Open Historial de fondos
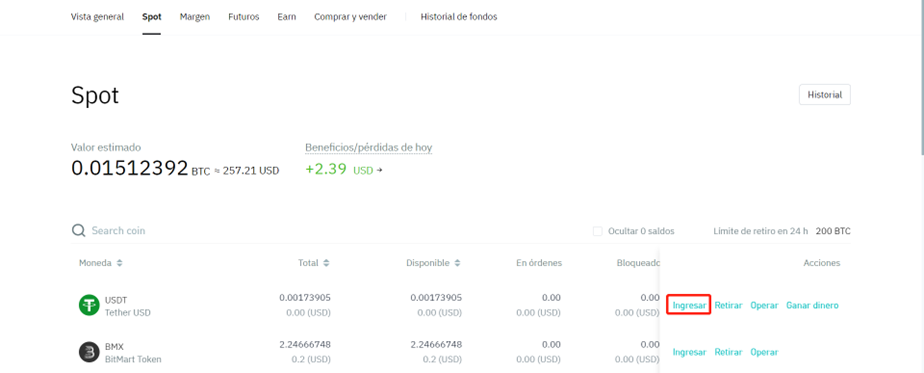This screenshot has height=373, width=924. click(x=458, y=17)
